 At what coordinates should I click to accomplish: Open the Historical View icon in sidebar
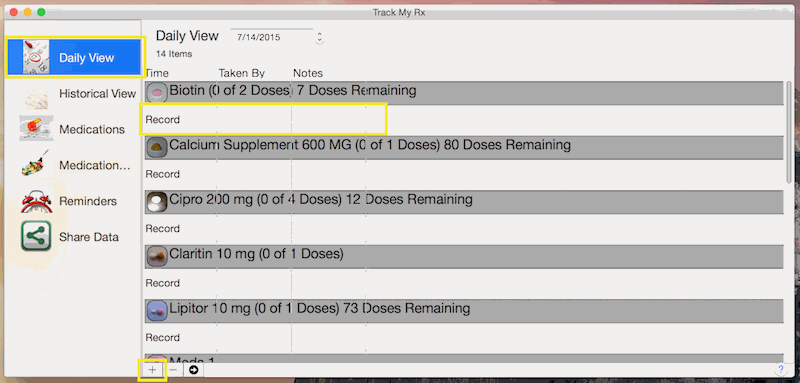click(x=36, y=96)
